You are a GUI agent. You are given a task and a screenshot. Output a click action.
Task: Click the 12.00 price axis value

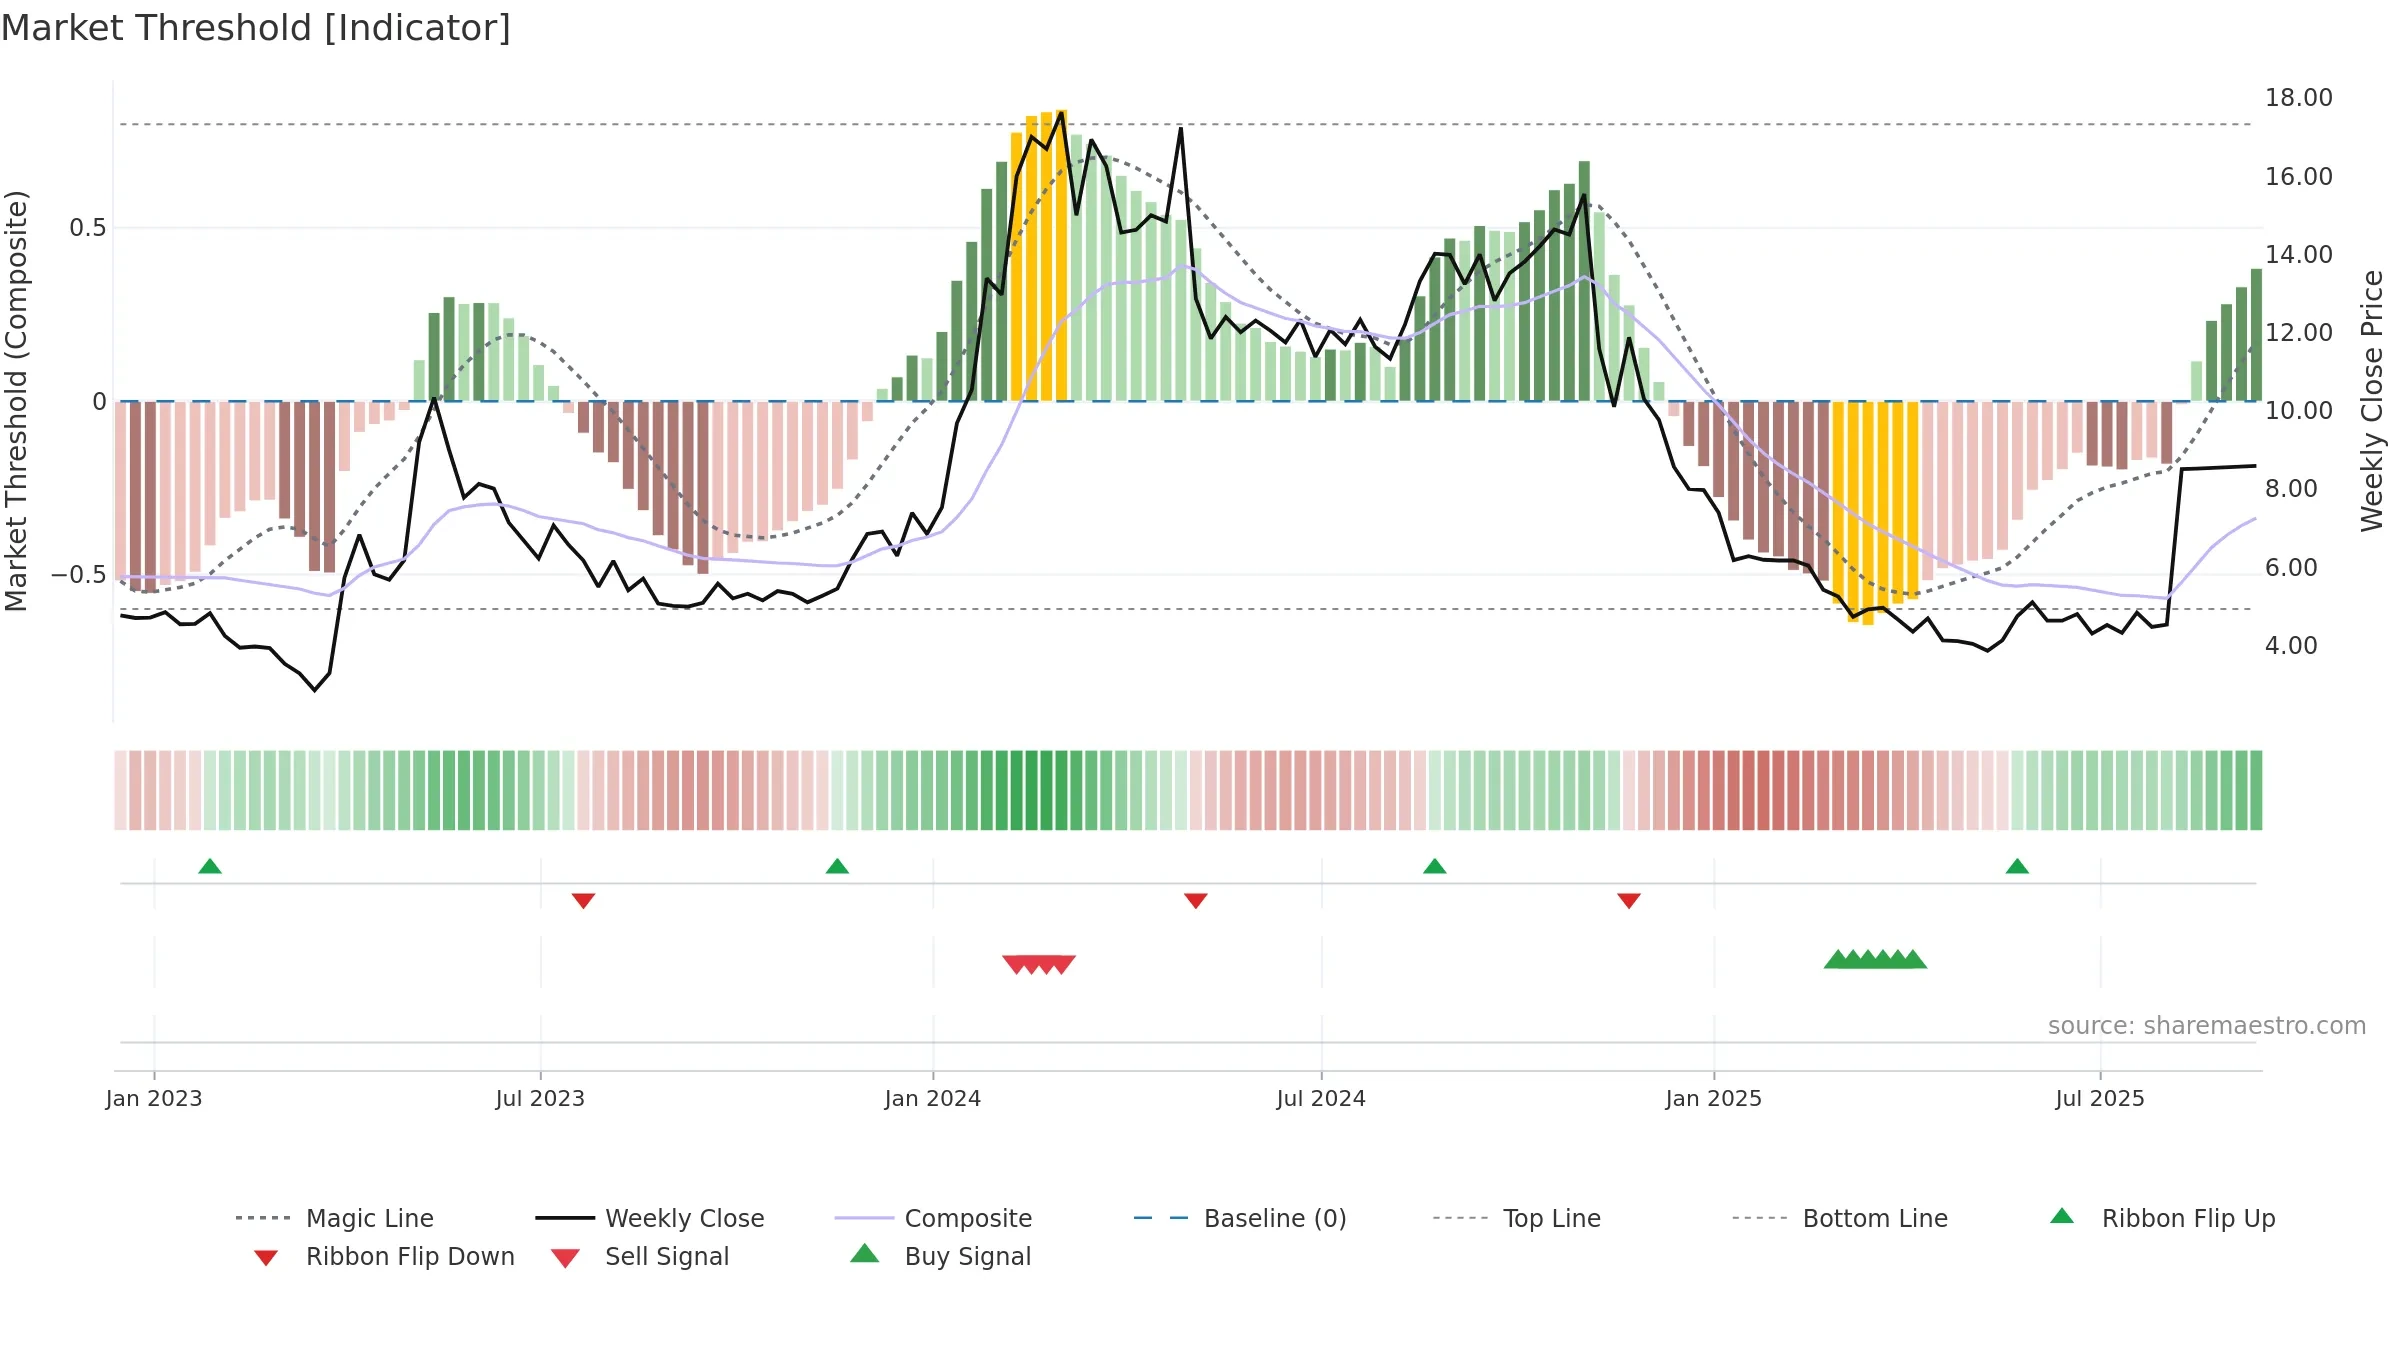tap(2299, 333)
